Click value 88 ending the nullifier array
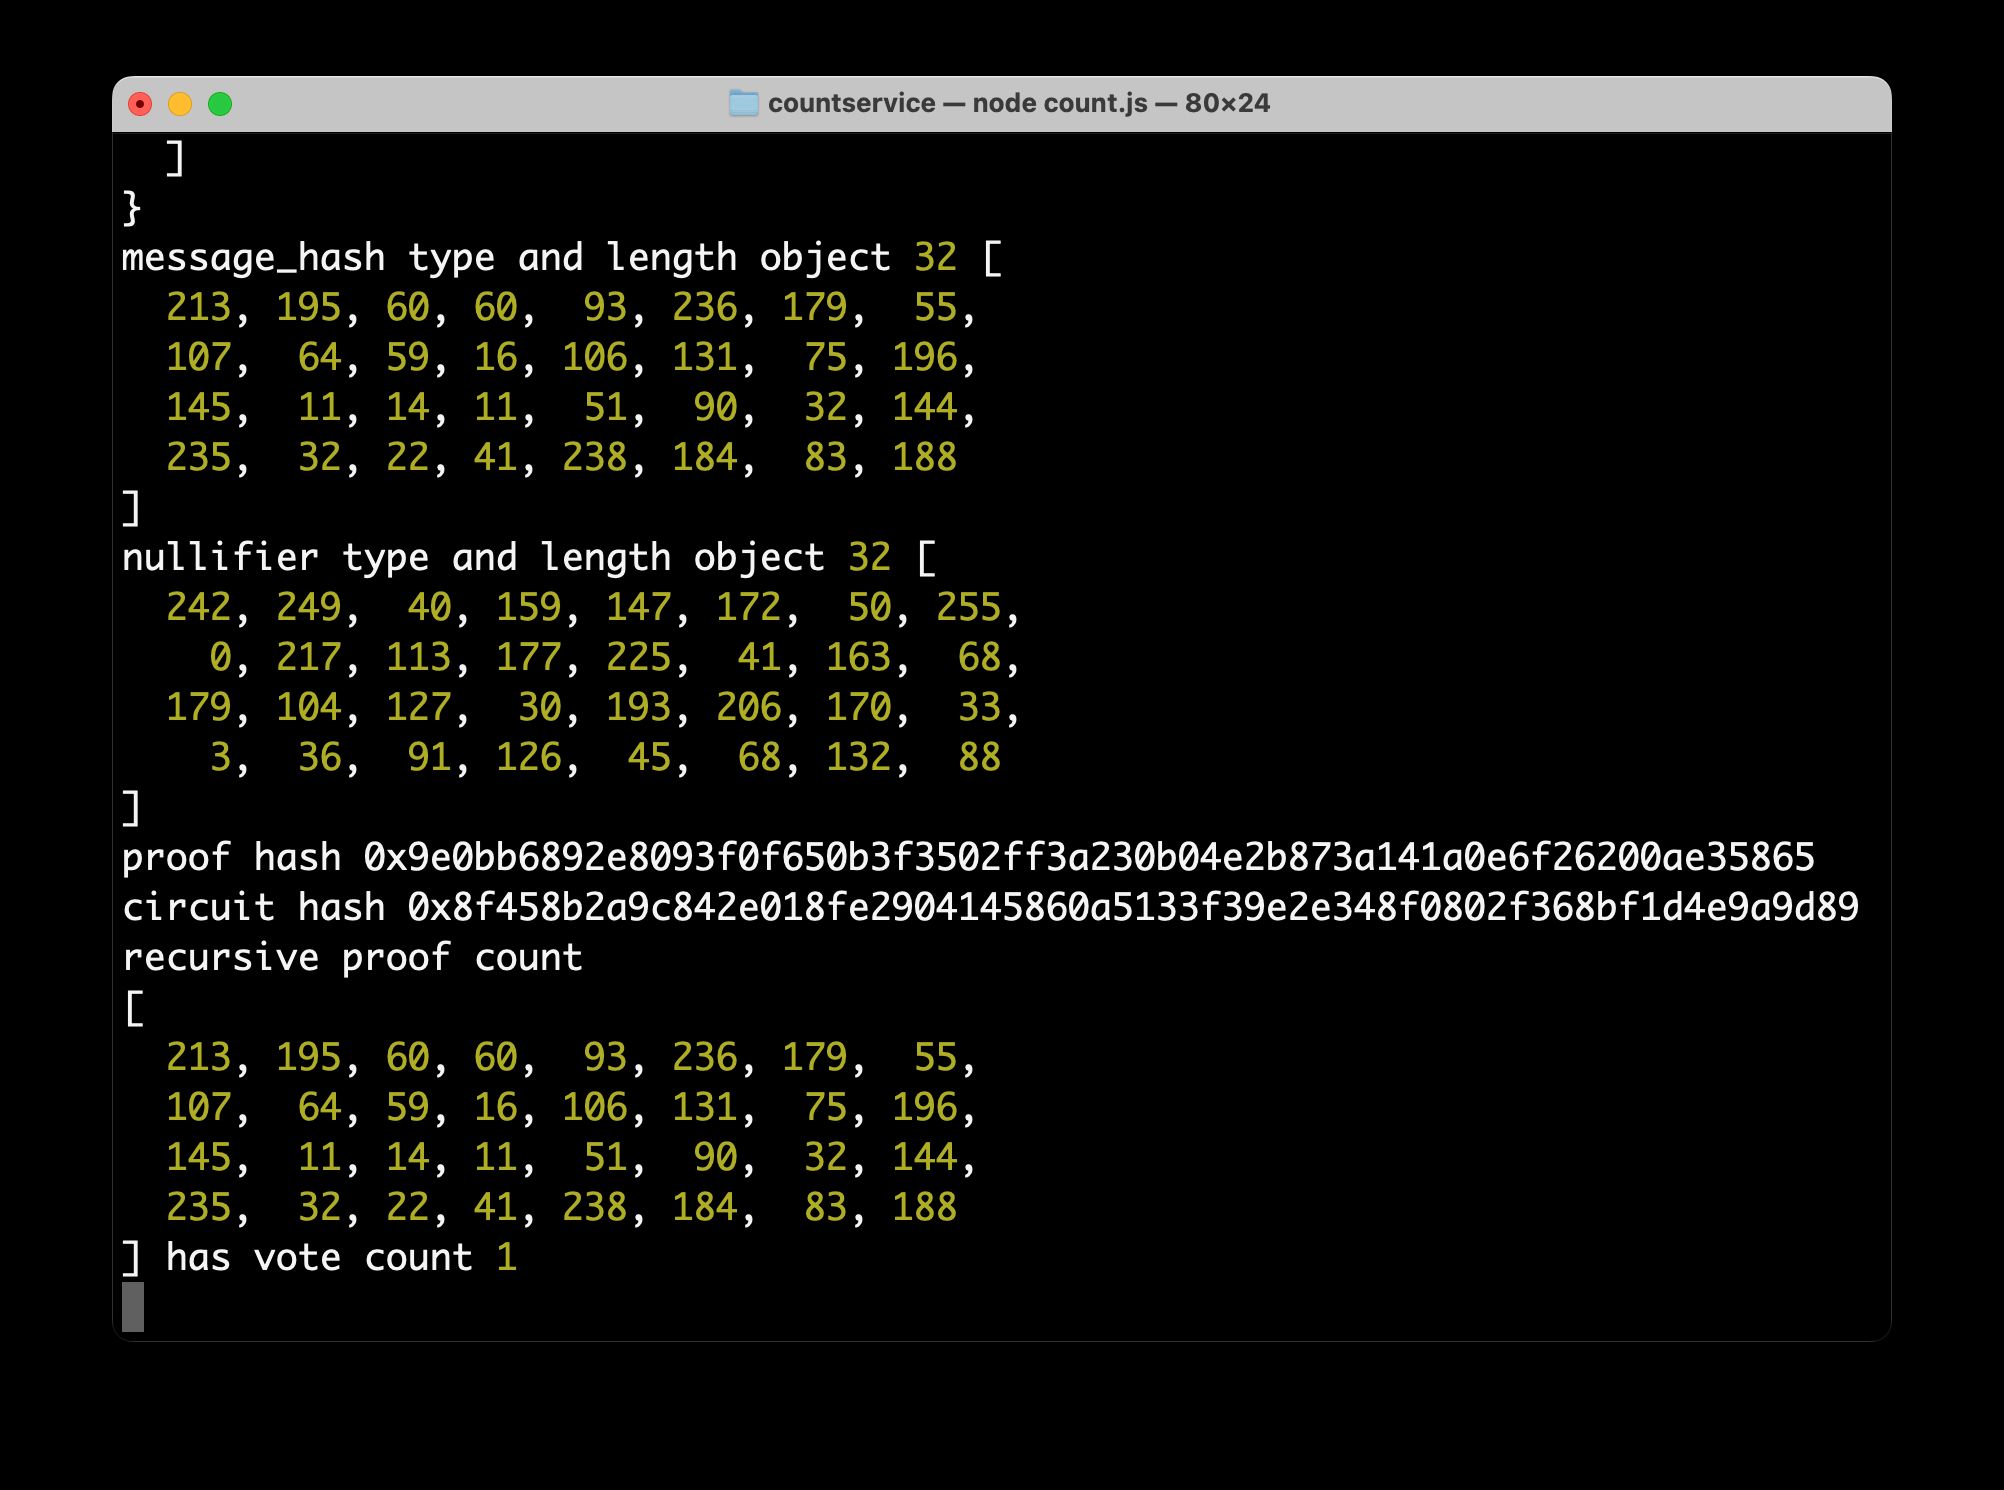2004x1490 pixels. click(x=979, y=758)
